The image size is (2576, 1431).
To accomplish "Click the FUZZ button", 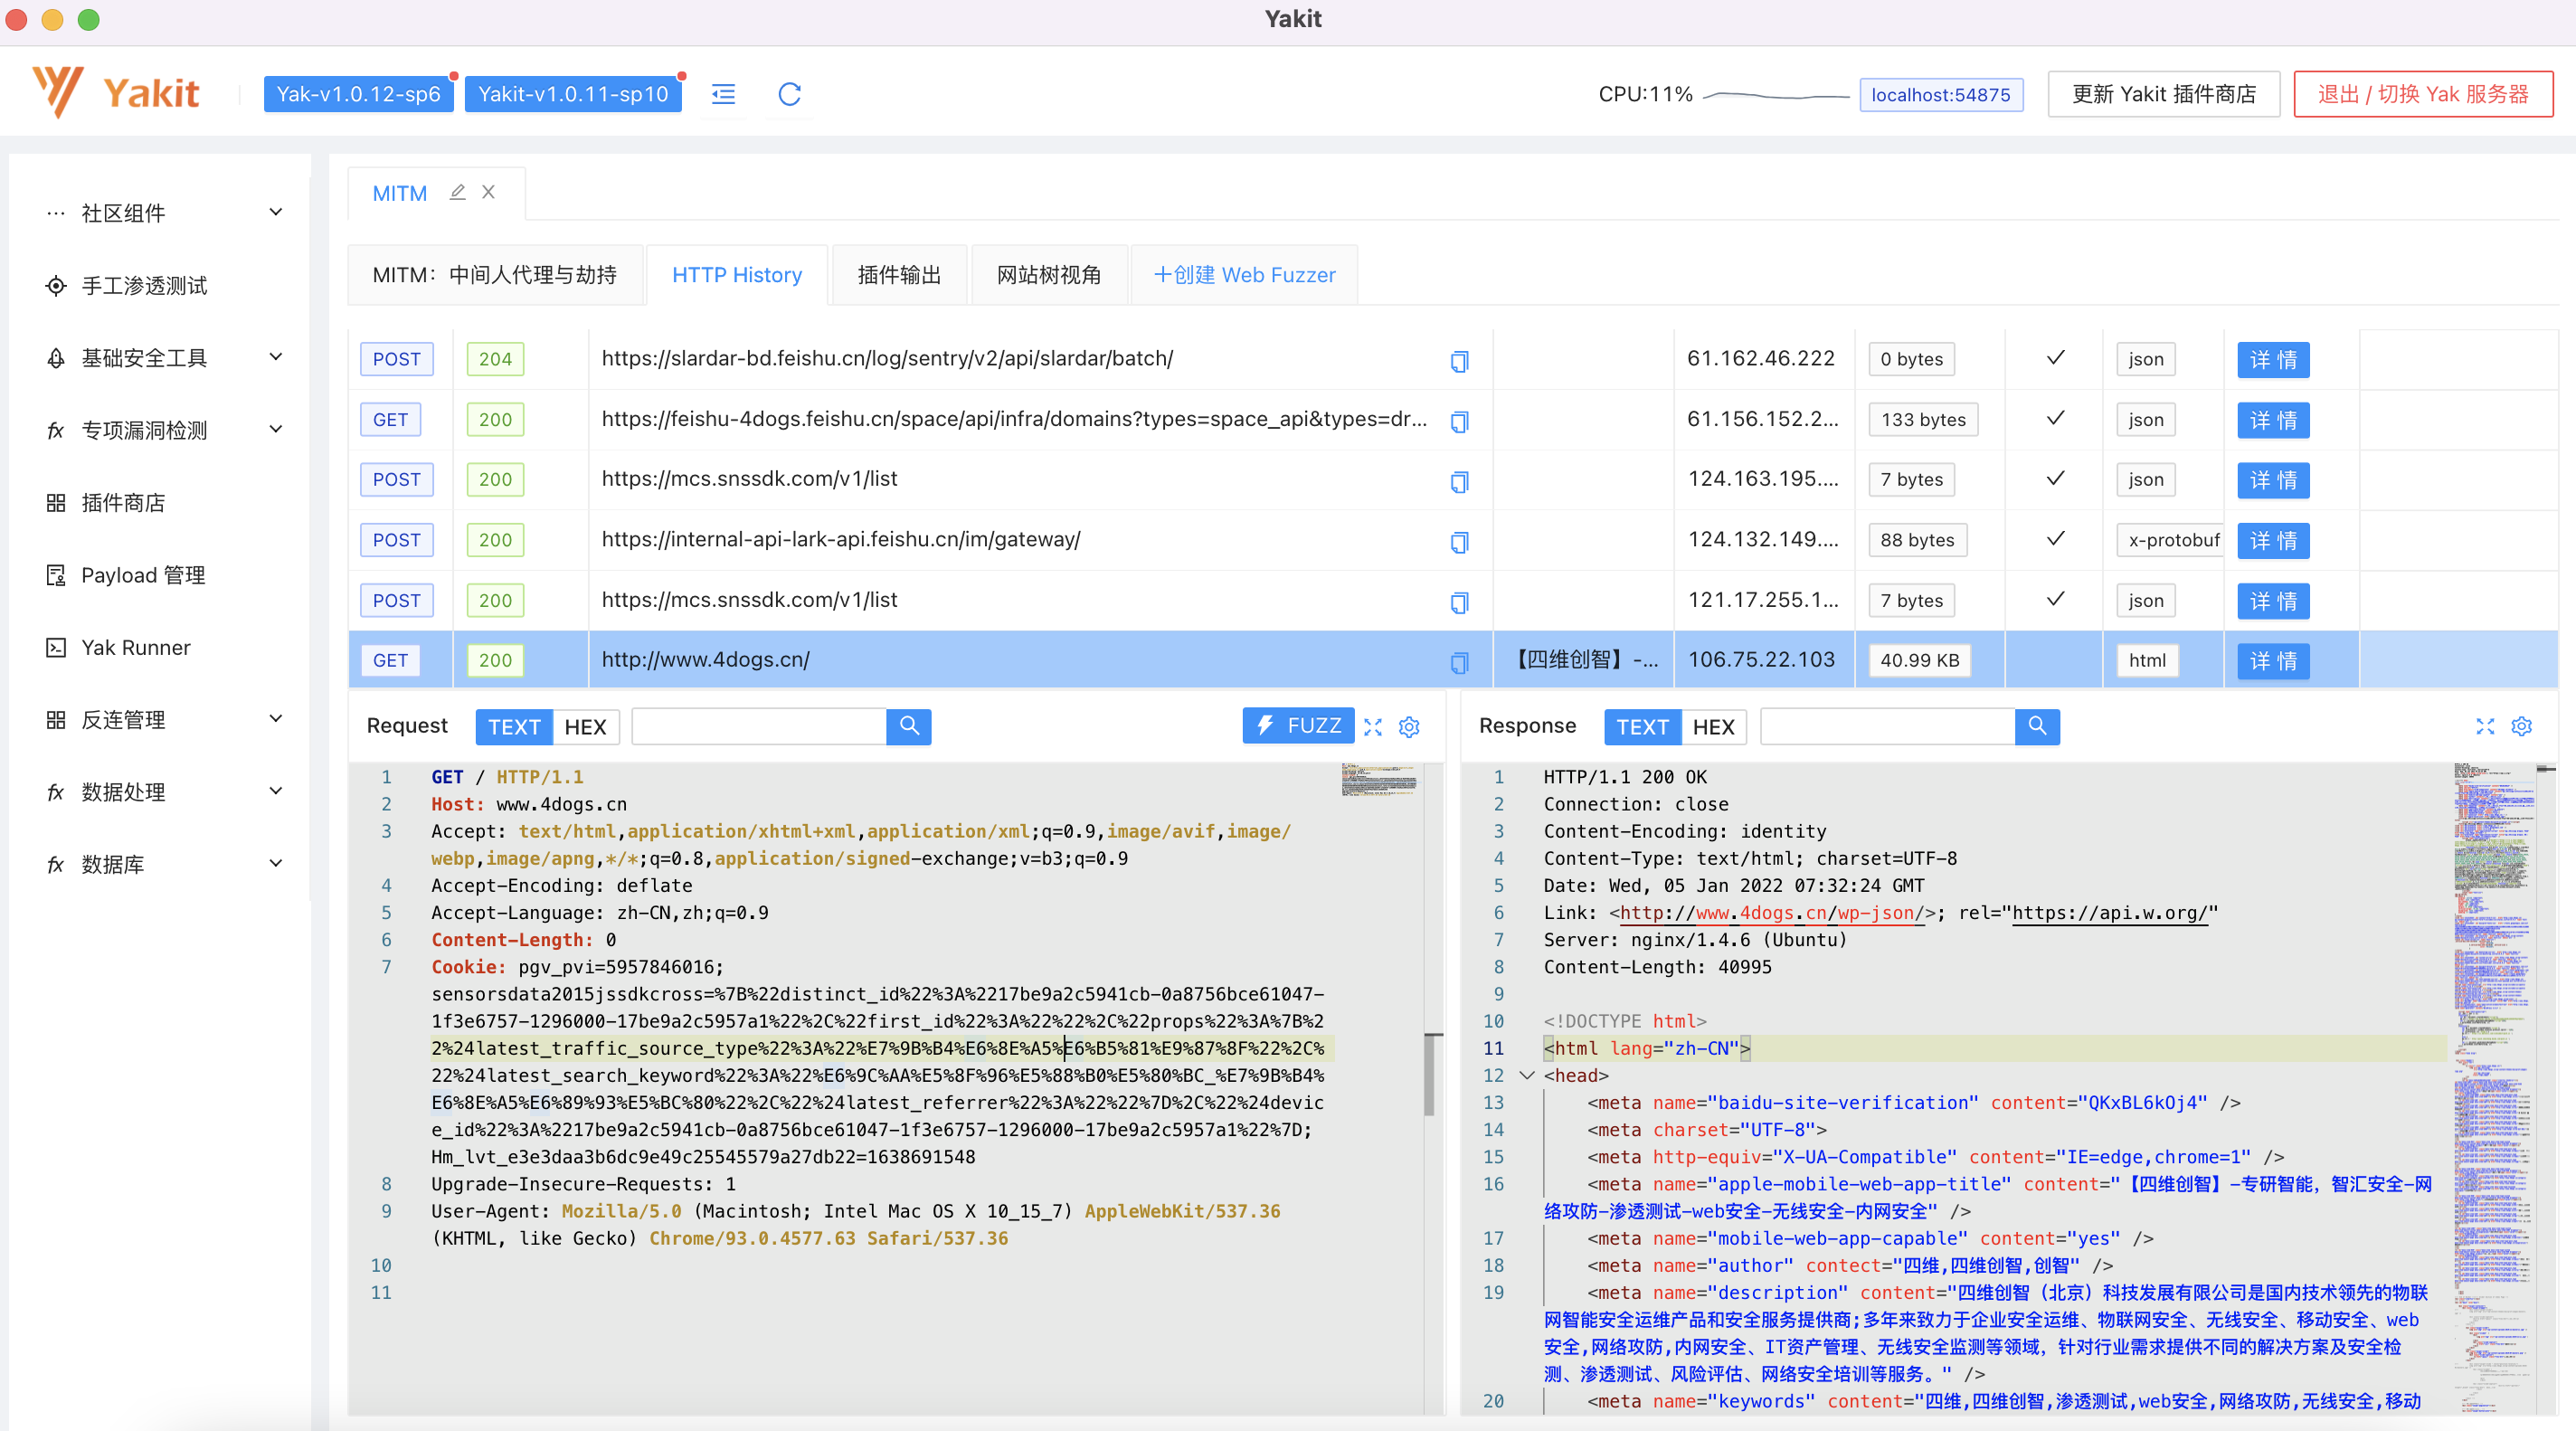I will click(x=1297, y=726).
